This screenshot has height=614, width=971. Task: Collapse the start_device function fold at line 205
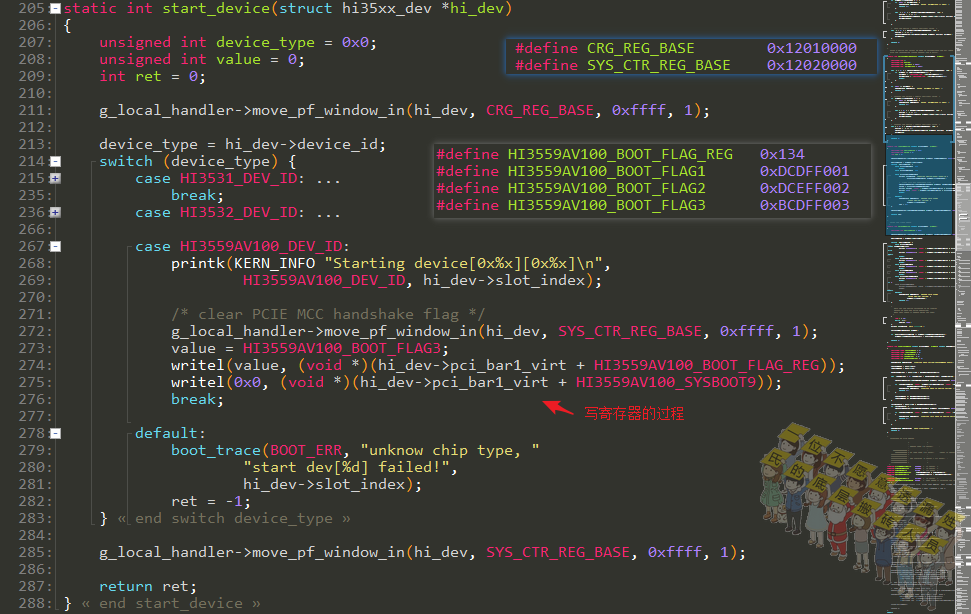pos(55,8)
